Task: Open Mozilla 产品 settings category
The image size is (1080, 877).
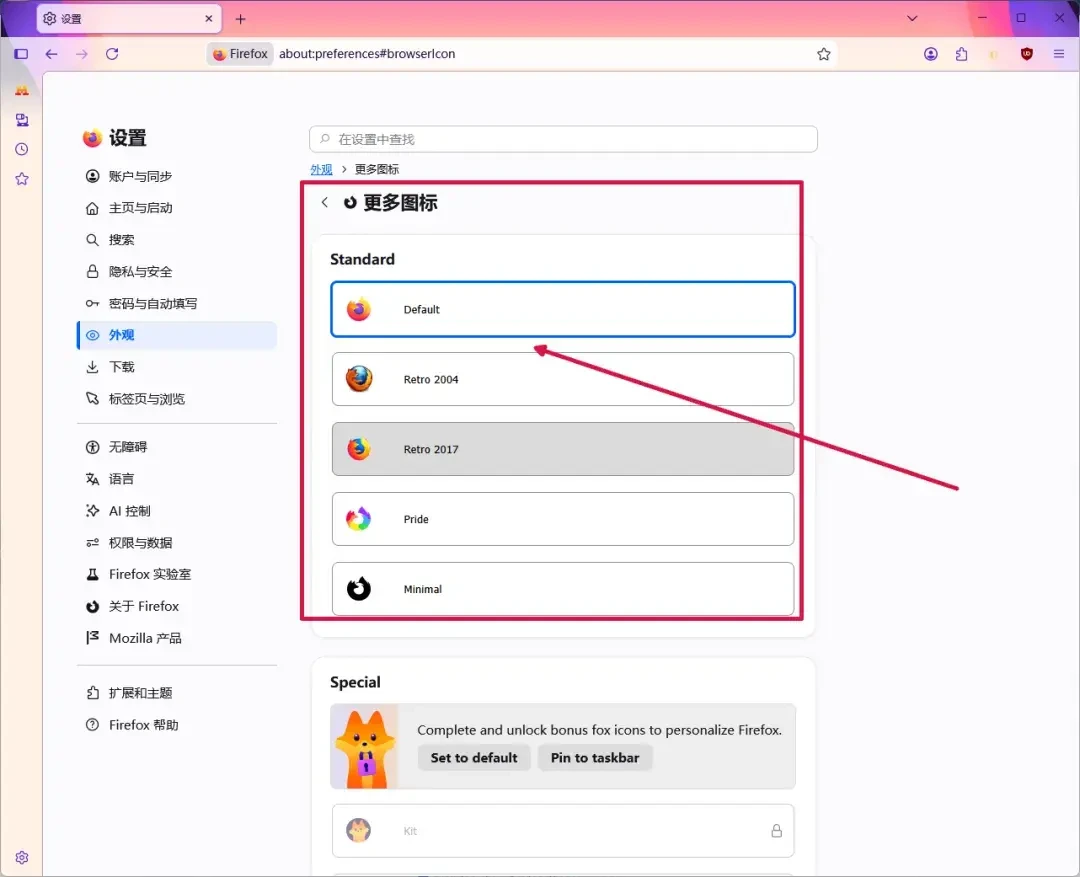Action: click(x=177, y=639)
